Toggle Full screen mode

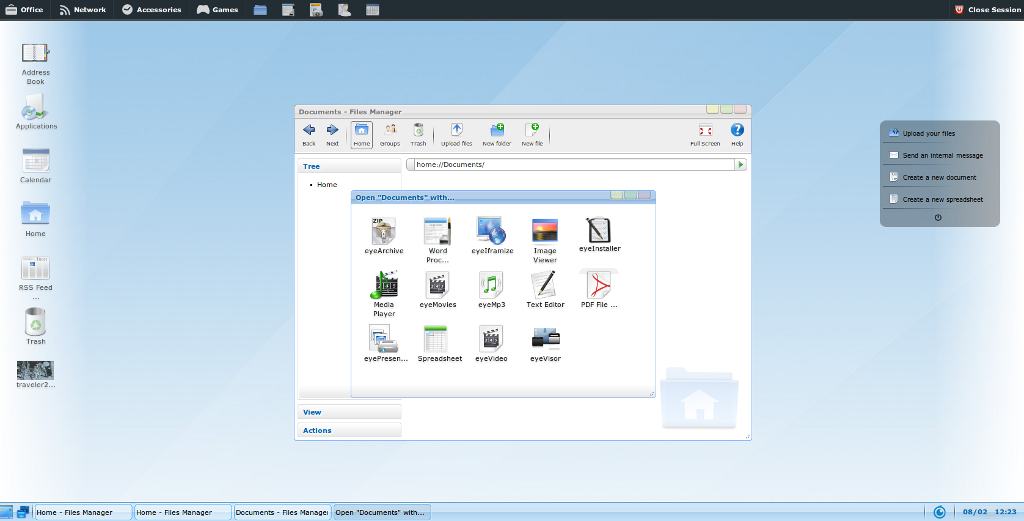(705, 134)
